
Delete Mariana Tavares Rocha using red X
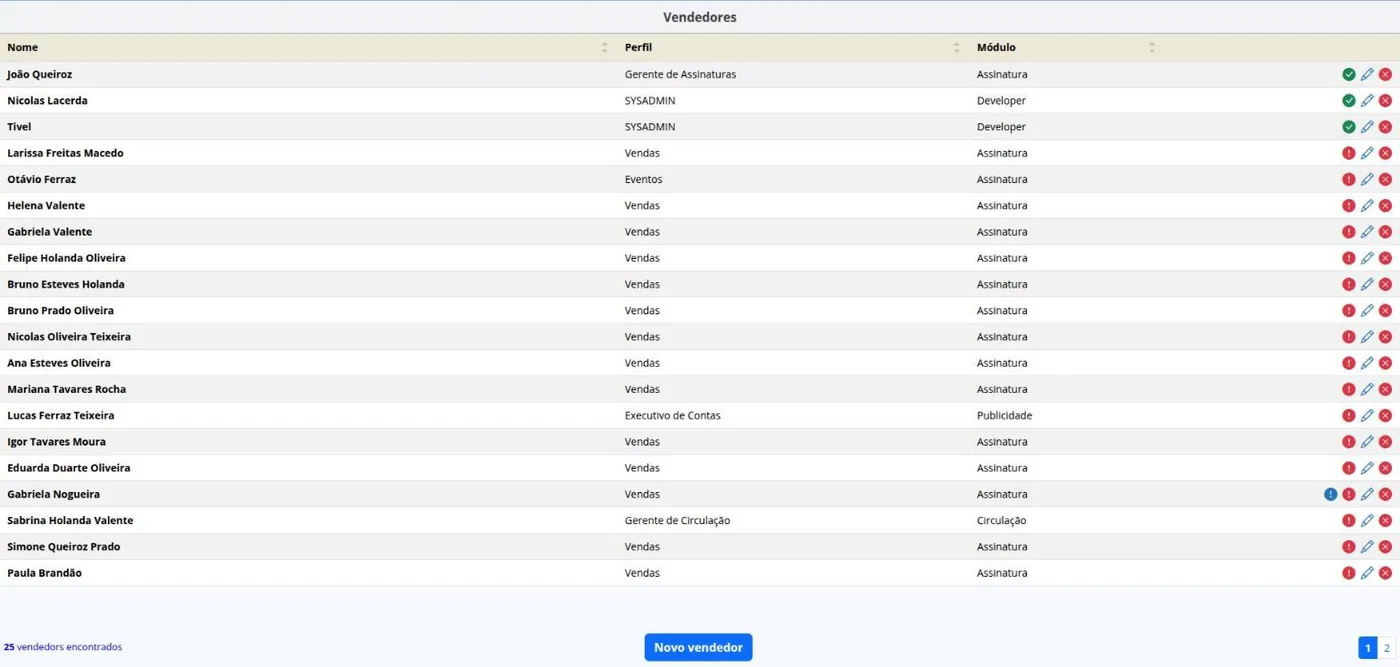(1385, 389)
